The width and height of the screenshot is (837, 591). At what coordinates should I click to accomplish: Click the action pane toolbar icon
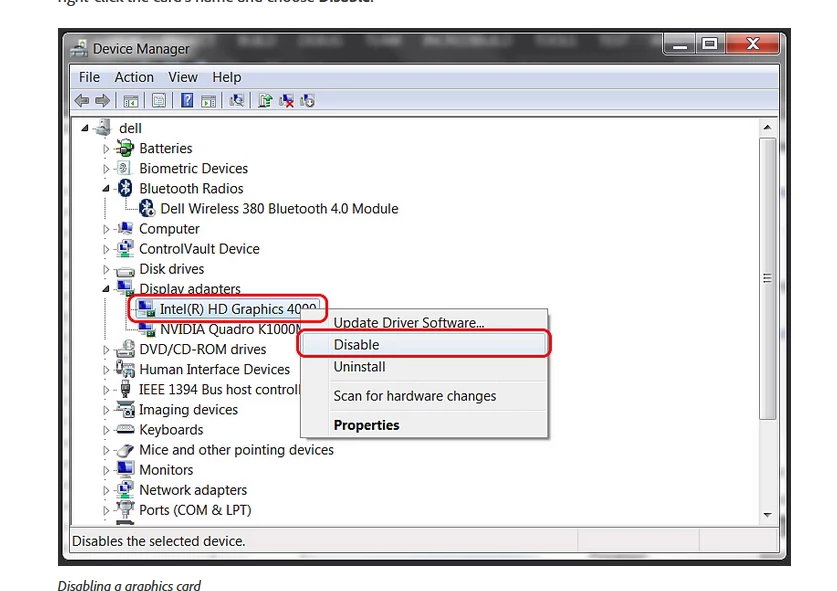coord(209,100)
